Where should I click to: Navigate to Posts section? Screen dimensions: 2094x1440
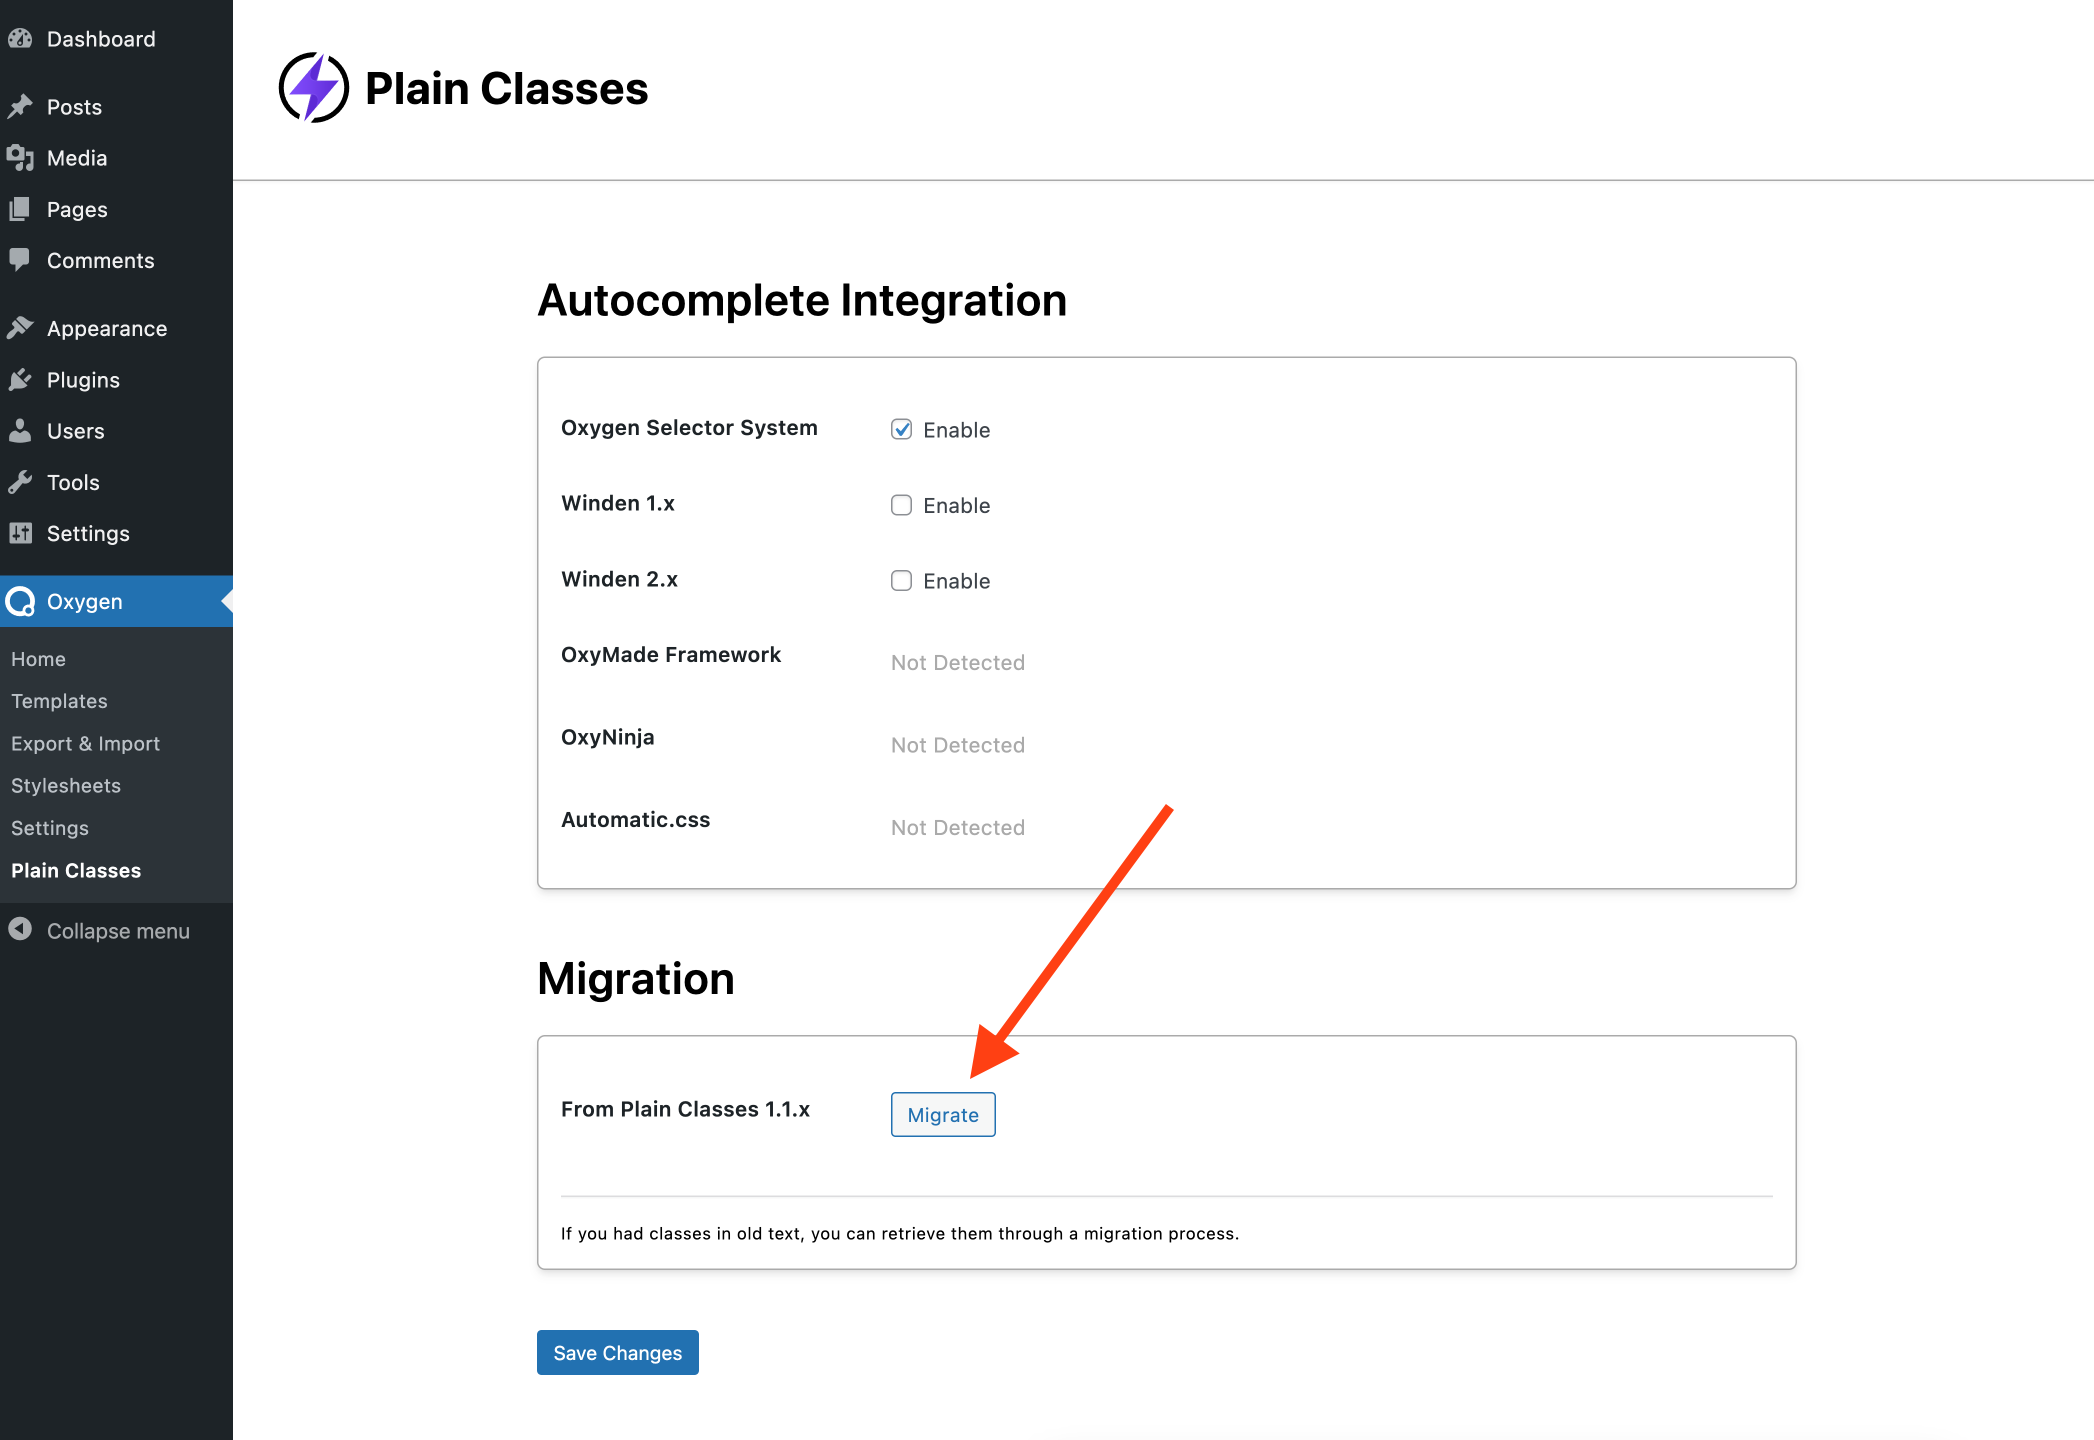[73, 105]
